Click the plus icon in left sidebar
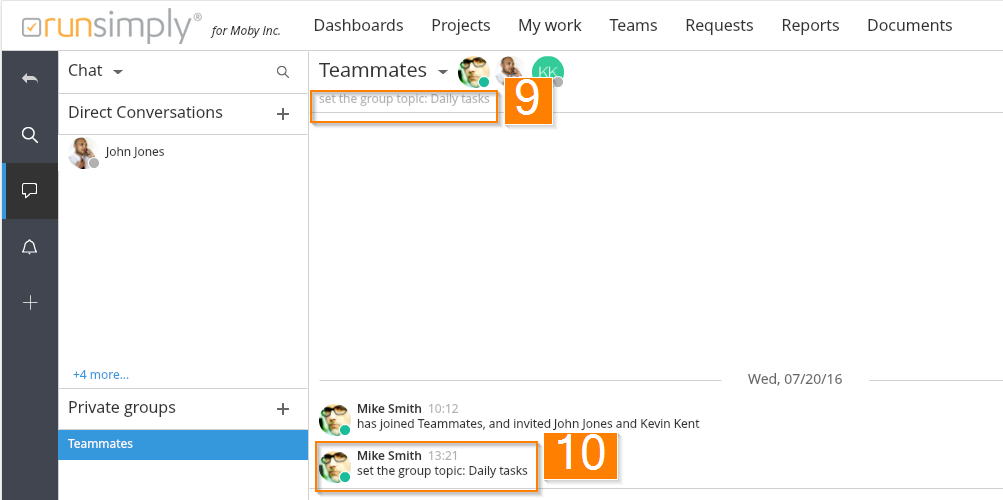The image size is (1003, 500). pos(30,302)
